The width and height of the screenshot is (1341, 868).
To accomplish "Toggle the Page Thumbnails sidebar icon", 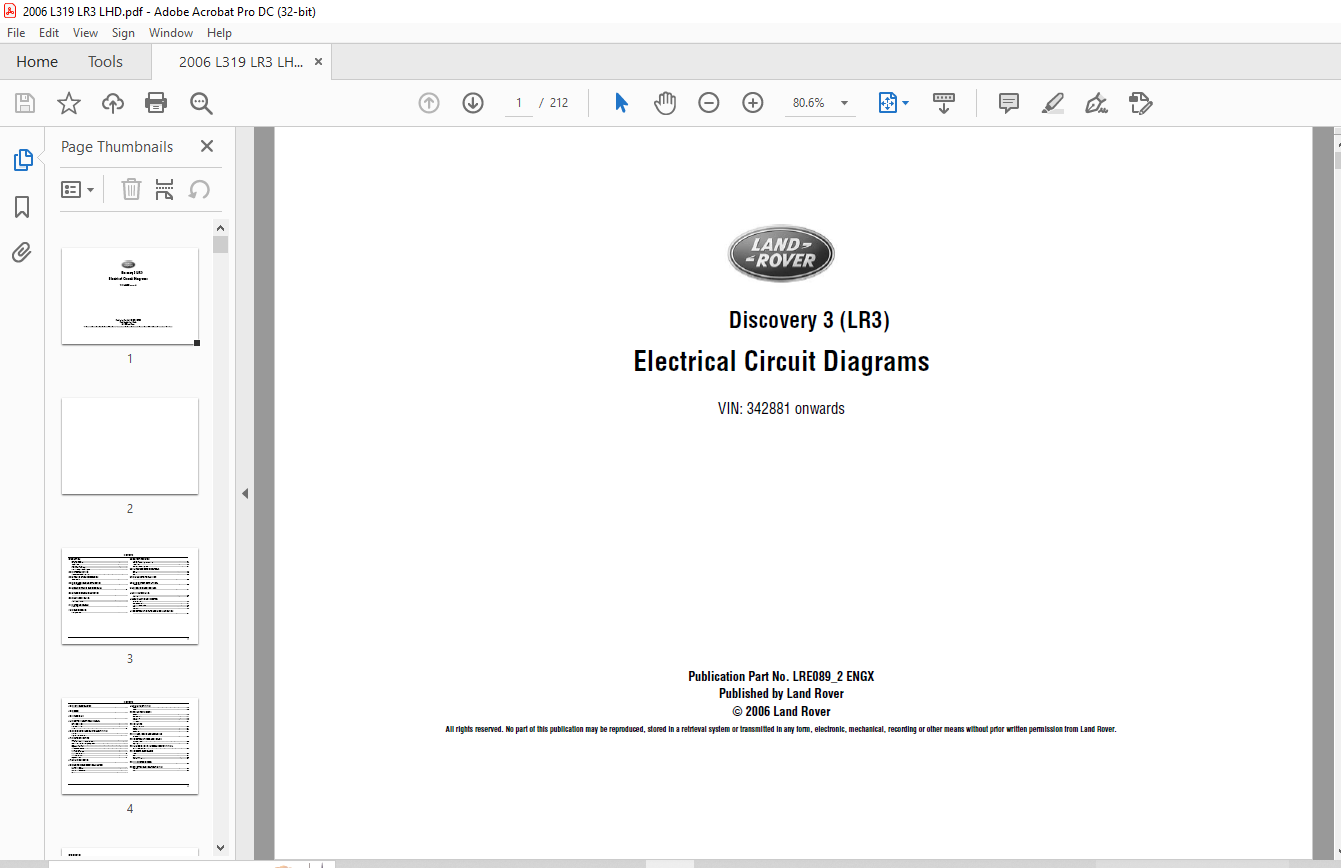I will (22, 160).
